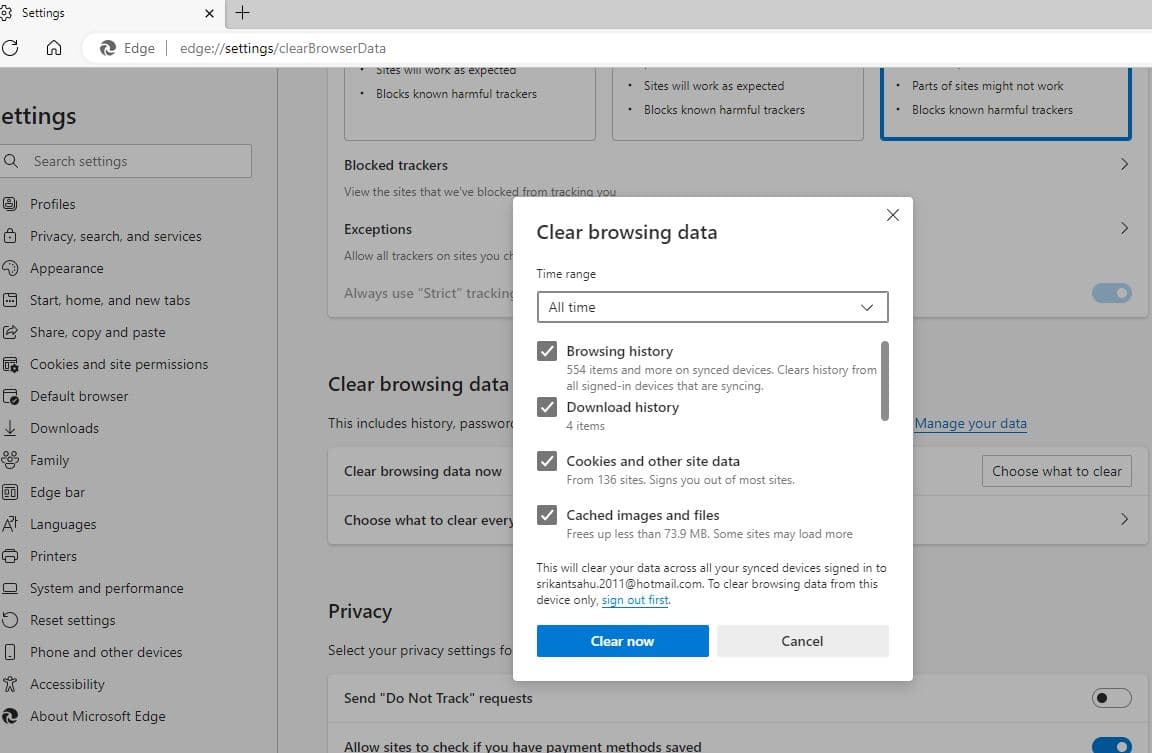Uncheck Cached images and files
Image resolution: width=1152 pixels, height=753 pixels.
[546, 515]
